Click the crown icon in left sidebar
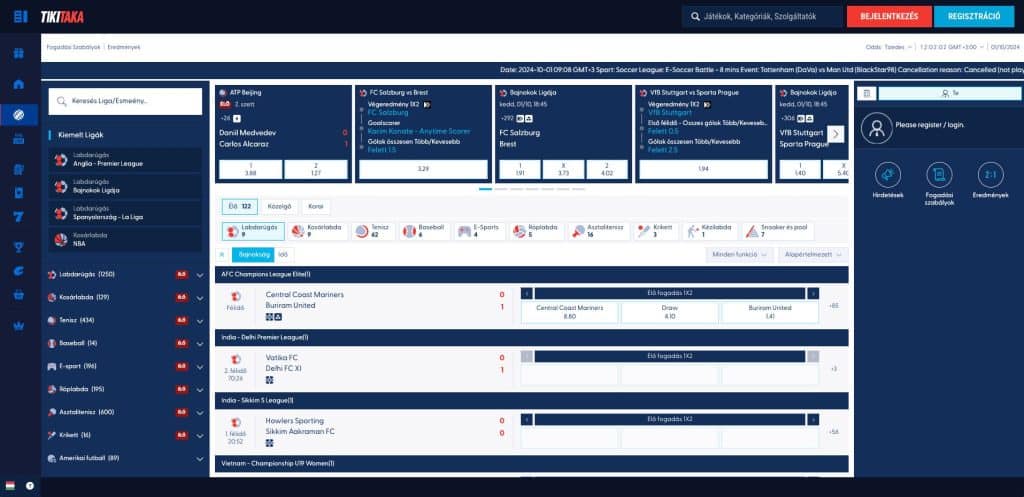This screenshot has height=497, width=1024. (x=18, y=325)
